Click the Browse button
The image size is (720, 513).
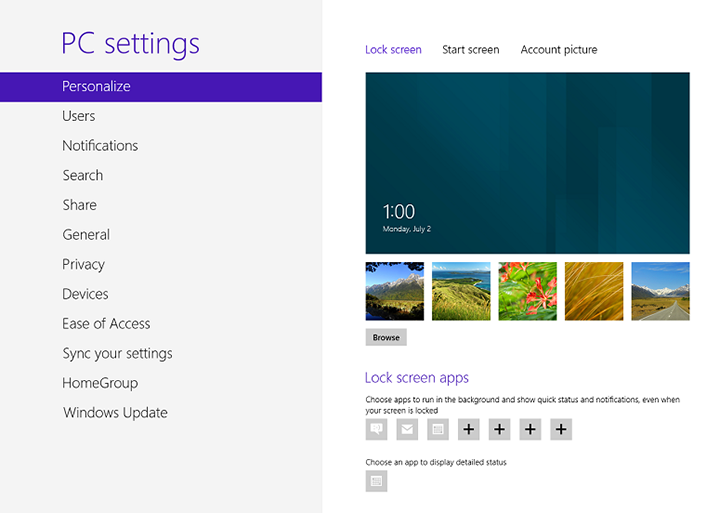(x=386, y=337)
